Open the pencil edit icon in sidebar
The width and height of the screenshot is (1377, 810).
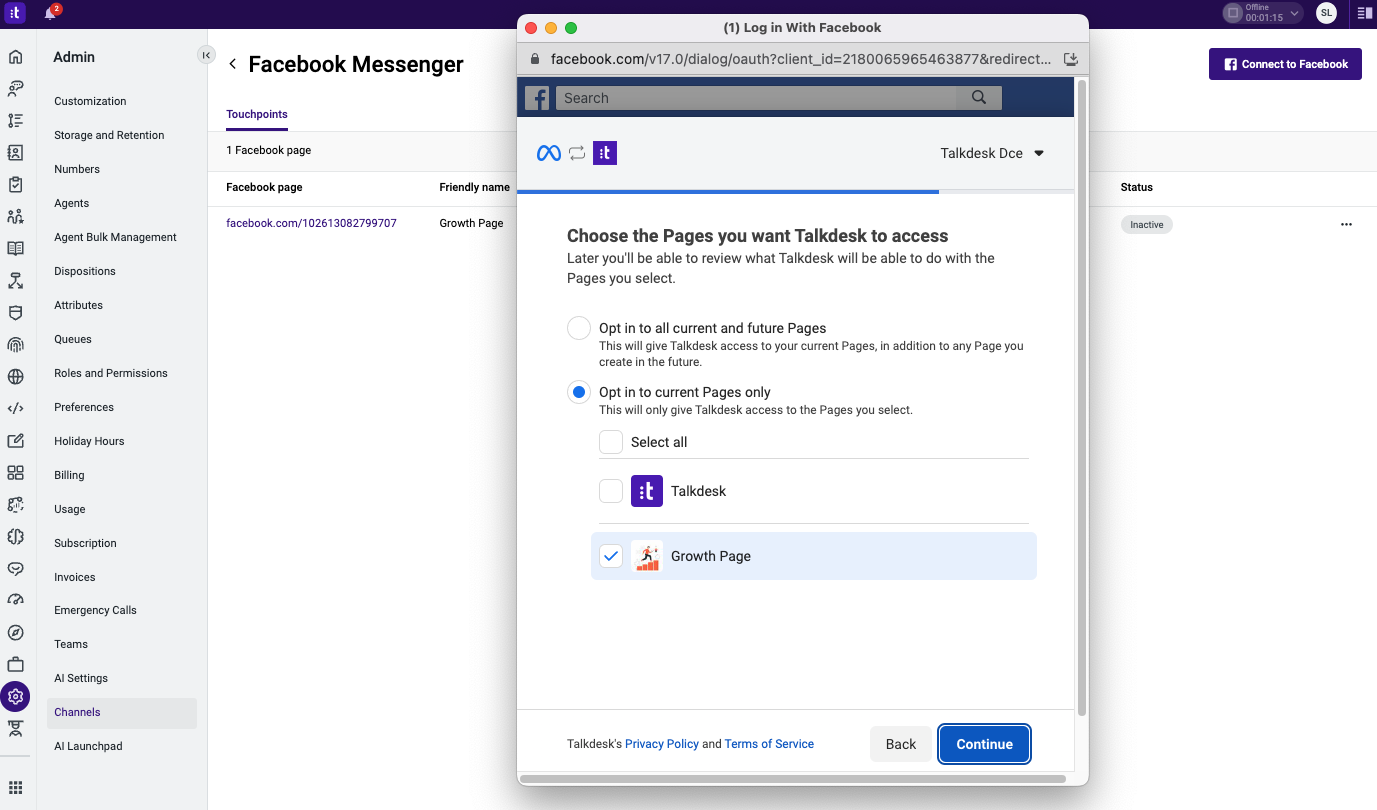(x=15, y=441)
